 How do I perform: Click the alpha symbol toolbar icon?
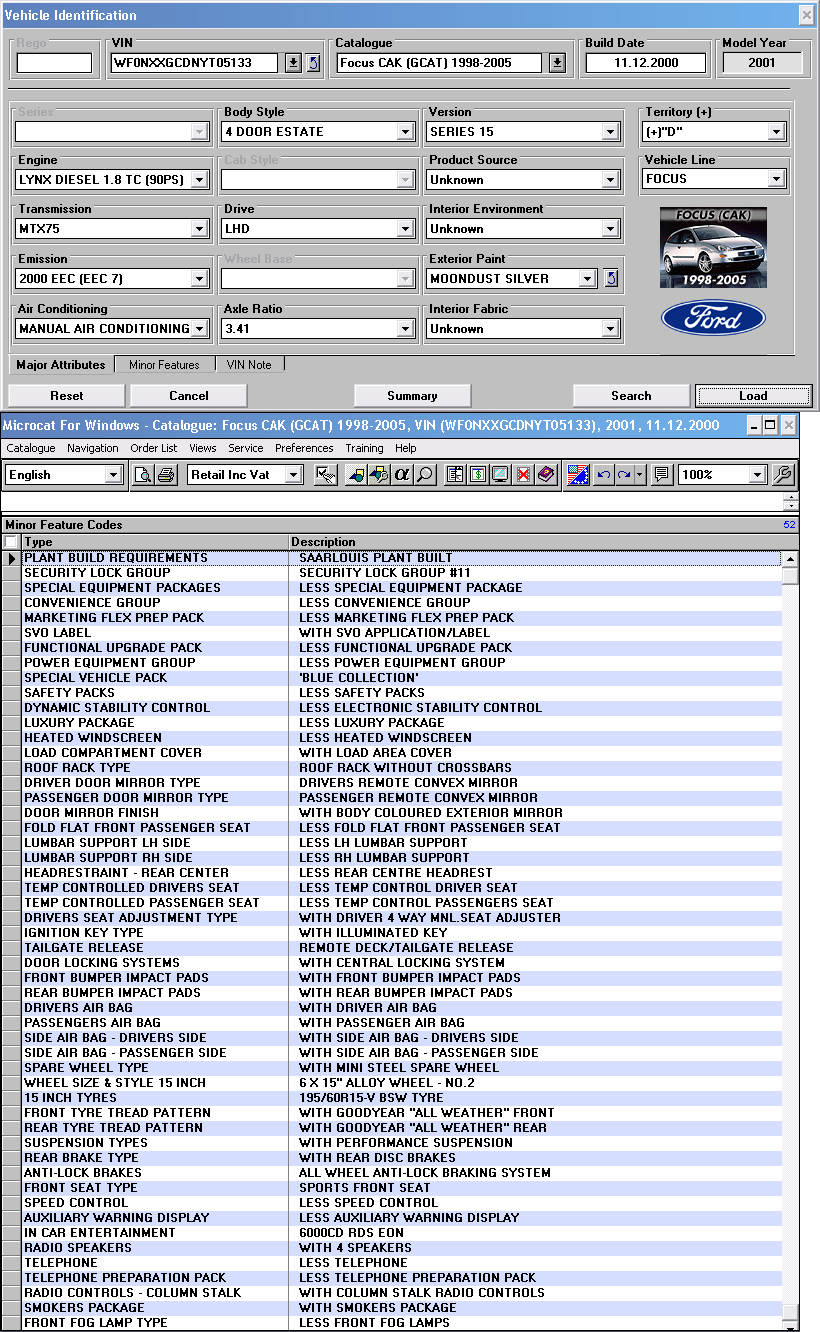(x=403, y=475)
